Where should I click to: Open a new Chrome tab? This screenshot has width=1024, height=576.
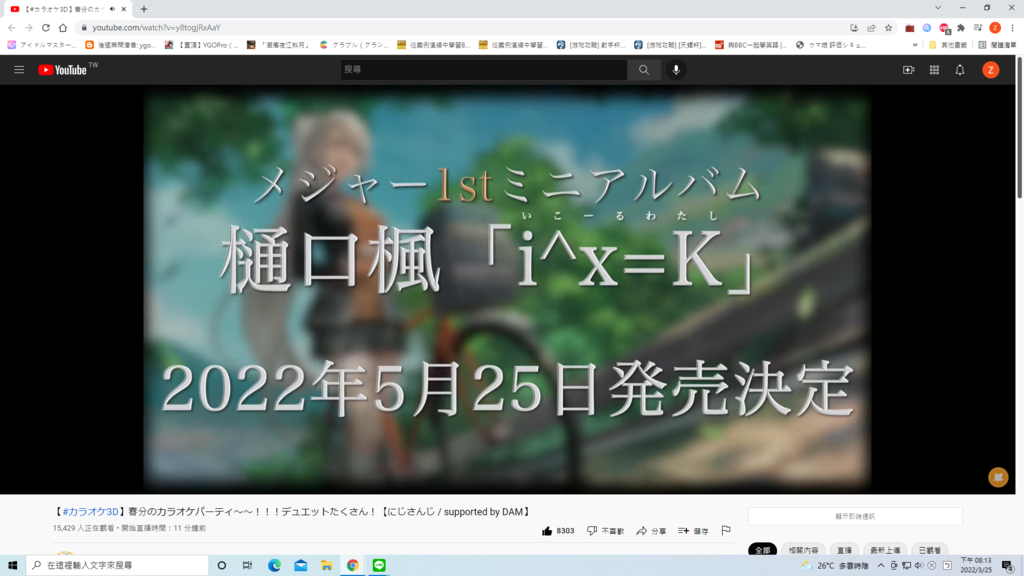point(144,9)
